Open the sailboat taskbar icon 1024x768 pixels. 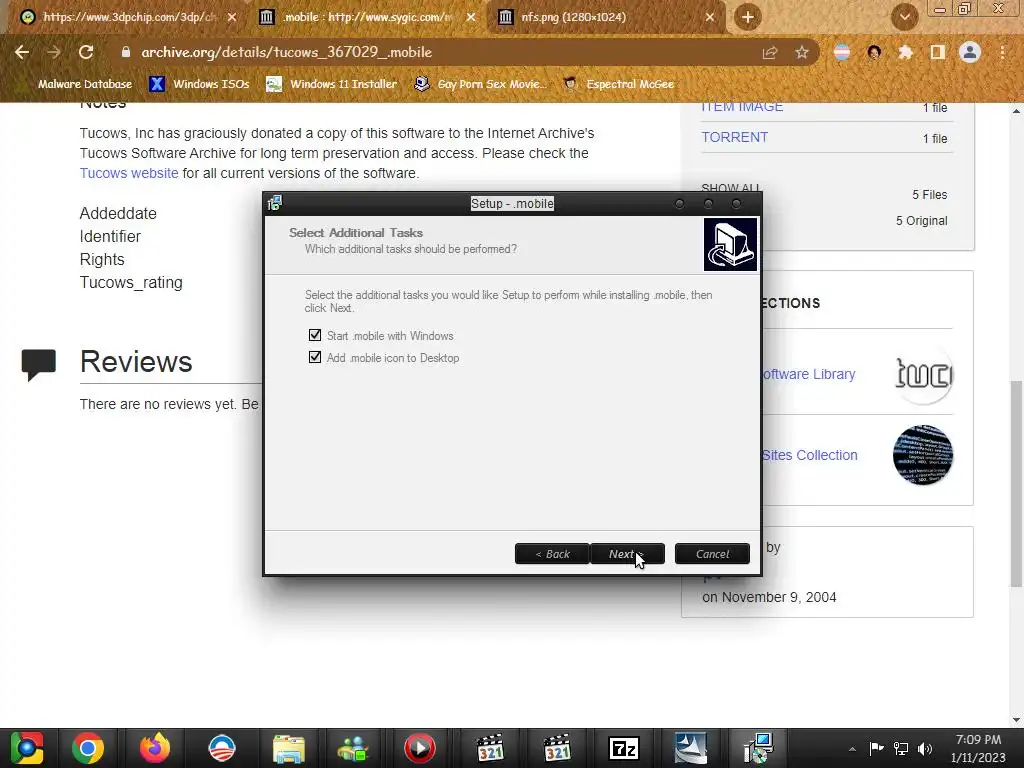[x=690, y=748]
